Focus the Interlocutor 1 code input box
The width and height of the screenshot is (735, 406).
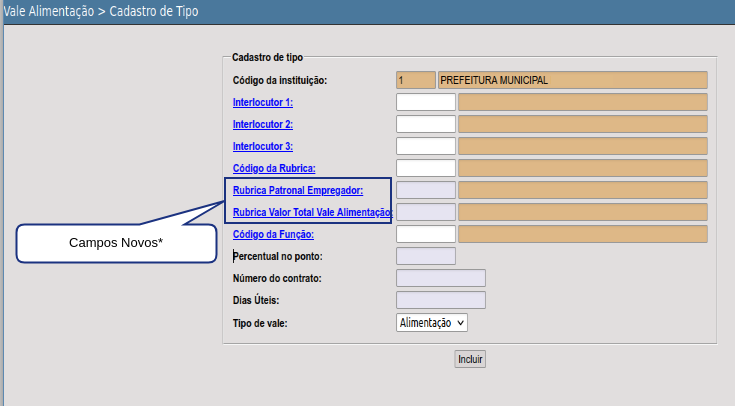pos(426,102)
